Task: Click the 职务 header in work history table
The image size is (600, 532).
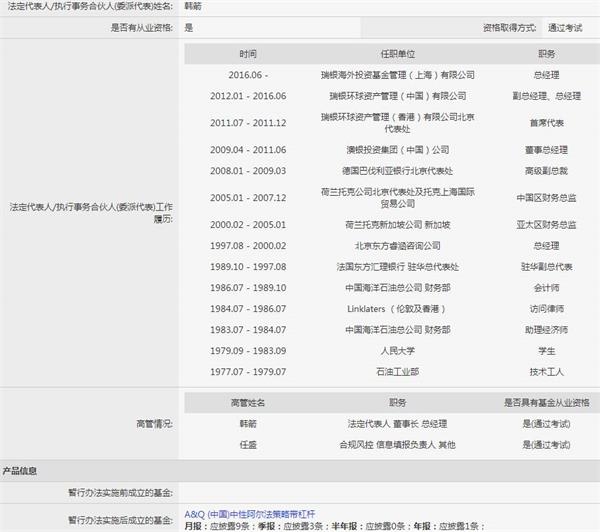Action: pyautogui.click(x=546, y=53)
